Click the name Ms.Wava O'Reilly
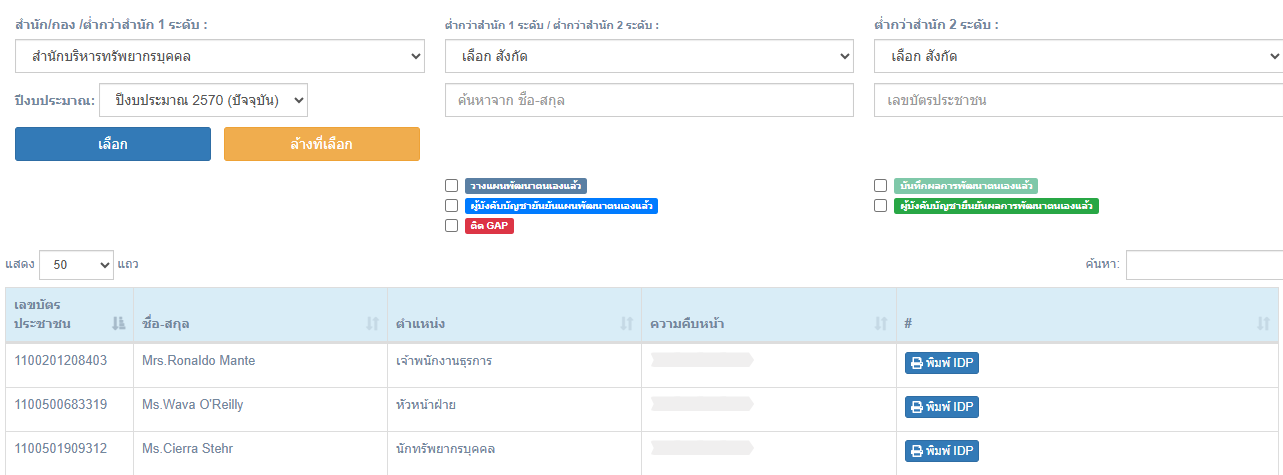This screenshot has width=1283, height=475. (193, 404)
